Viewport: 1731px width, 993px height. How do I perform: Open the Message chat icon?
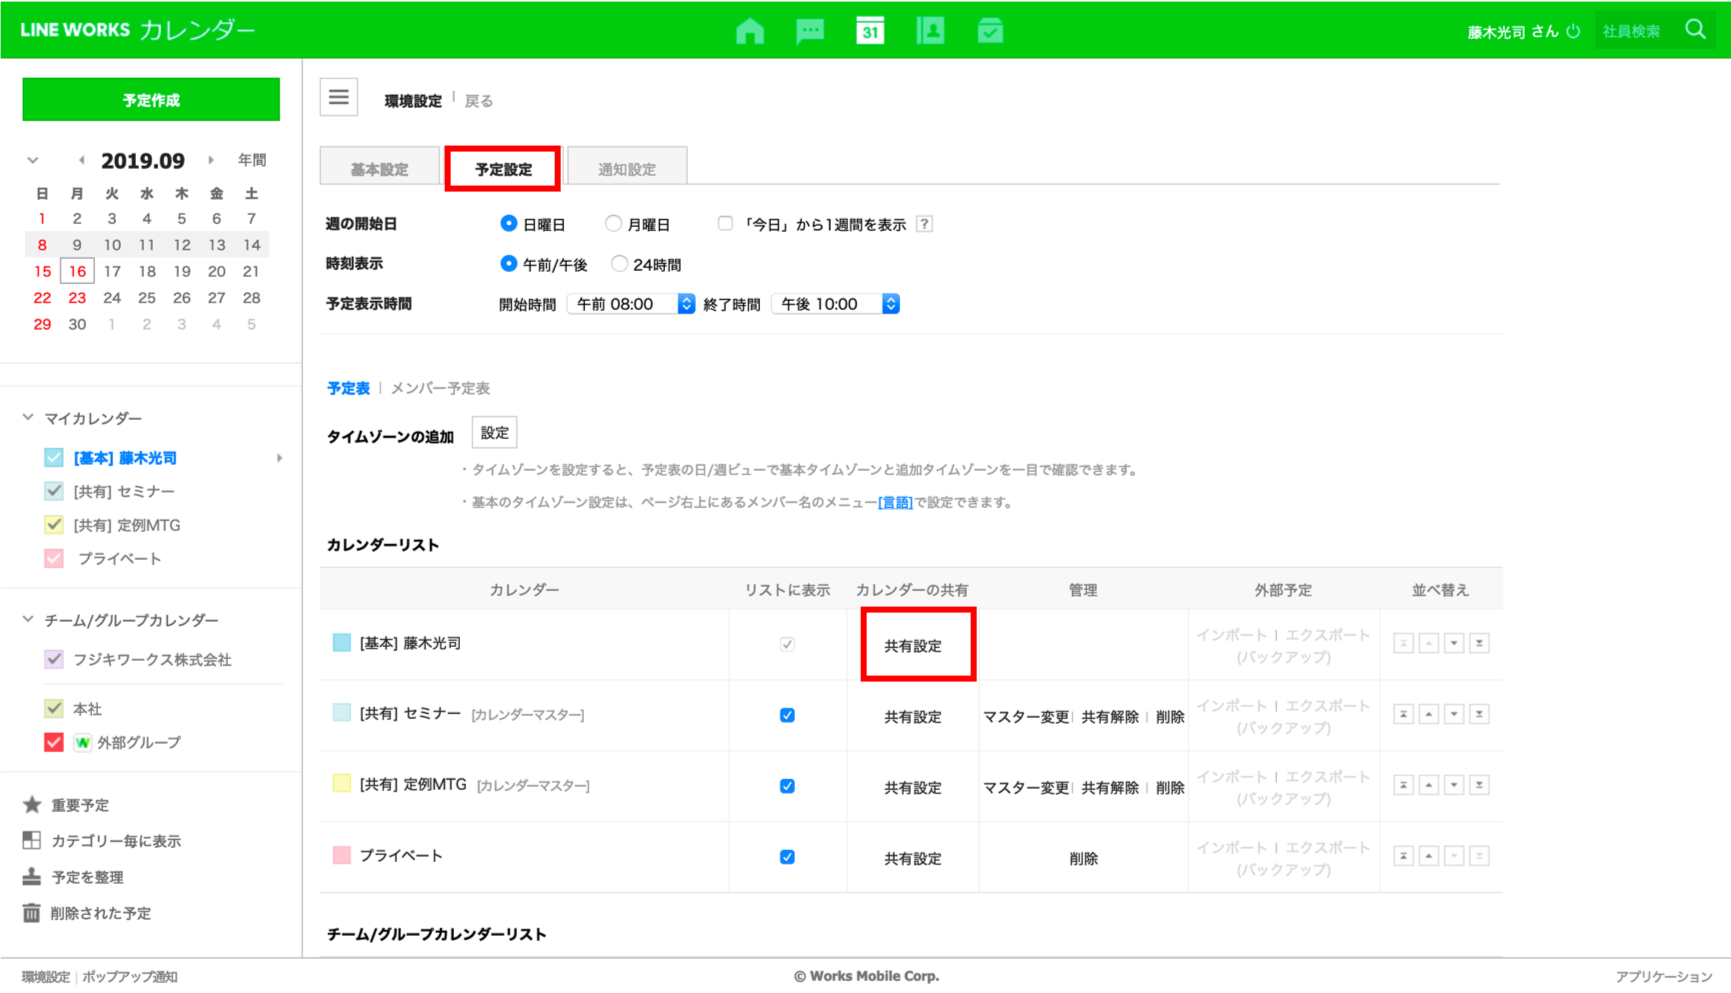click(809, 31)
